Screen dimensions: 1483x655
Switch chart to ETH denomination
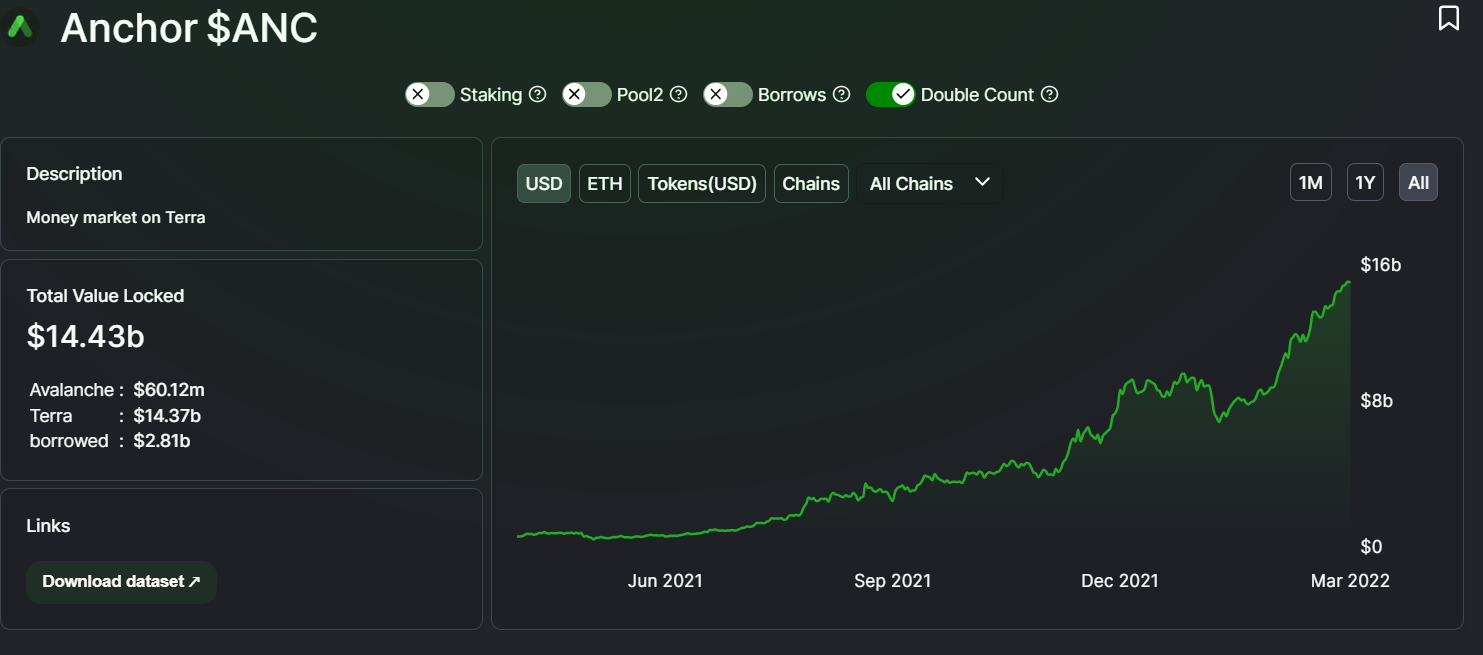tap(605, 184)
